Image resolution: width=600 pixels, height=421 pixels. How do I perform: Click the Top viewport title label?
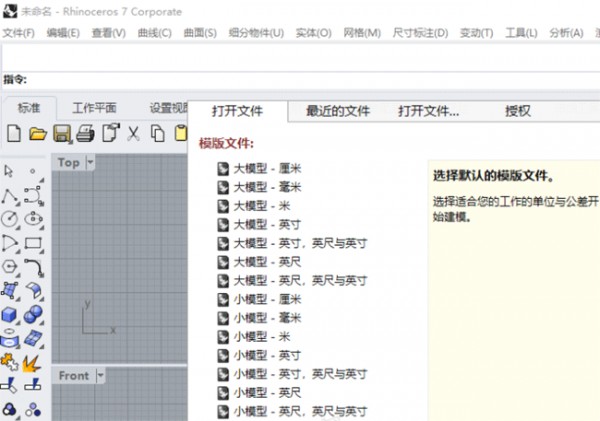[68, 162]
